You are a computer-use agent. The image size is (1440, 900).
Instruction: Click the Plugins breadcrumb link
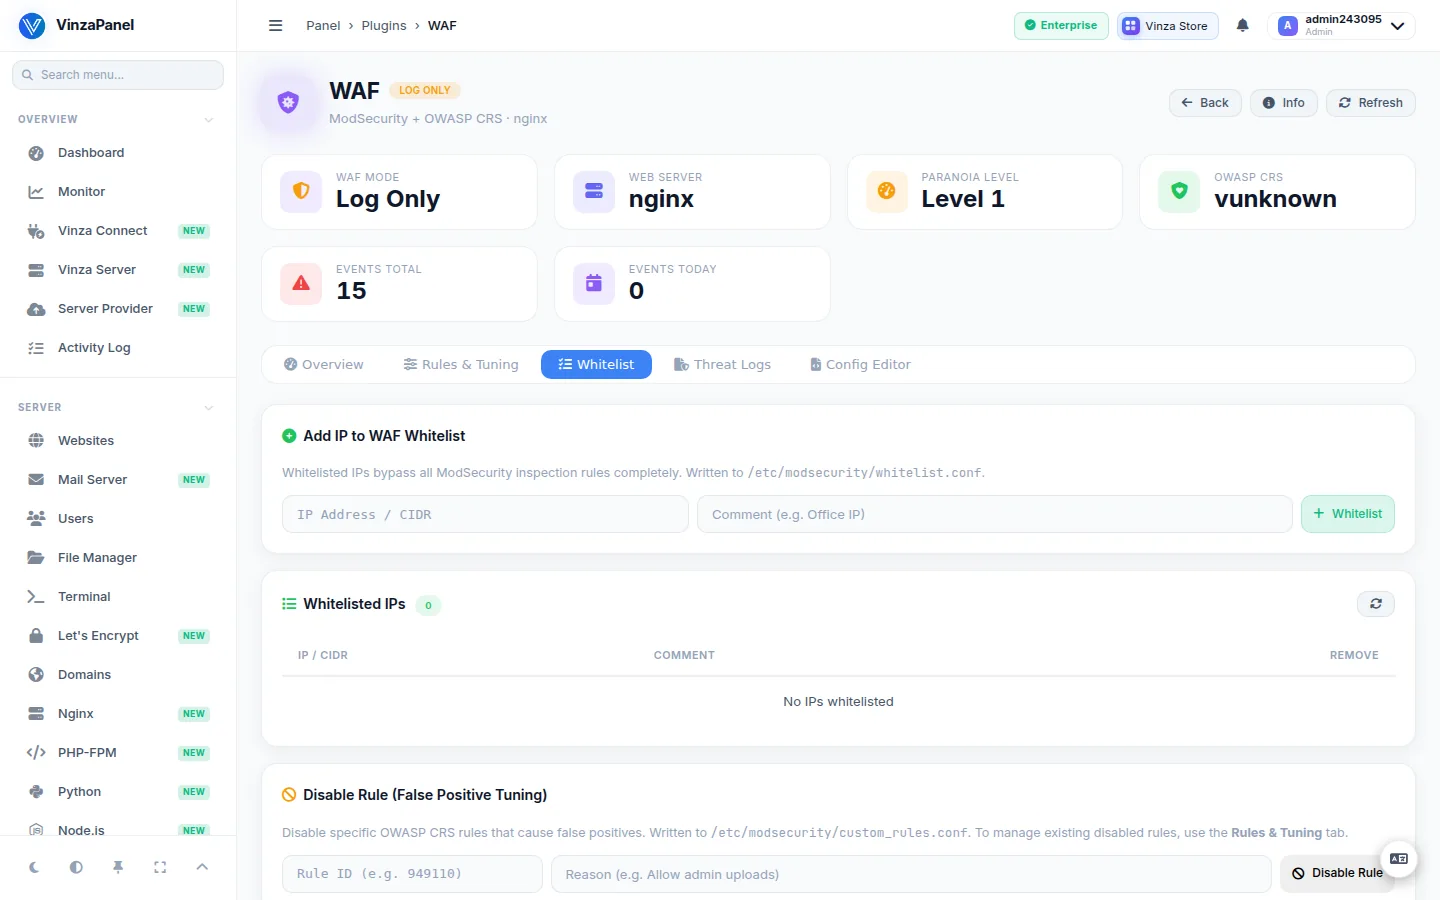(x=384, y=26)
